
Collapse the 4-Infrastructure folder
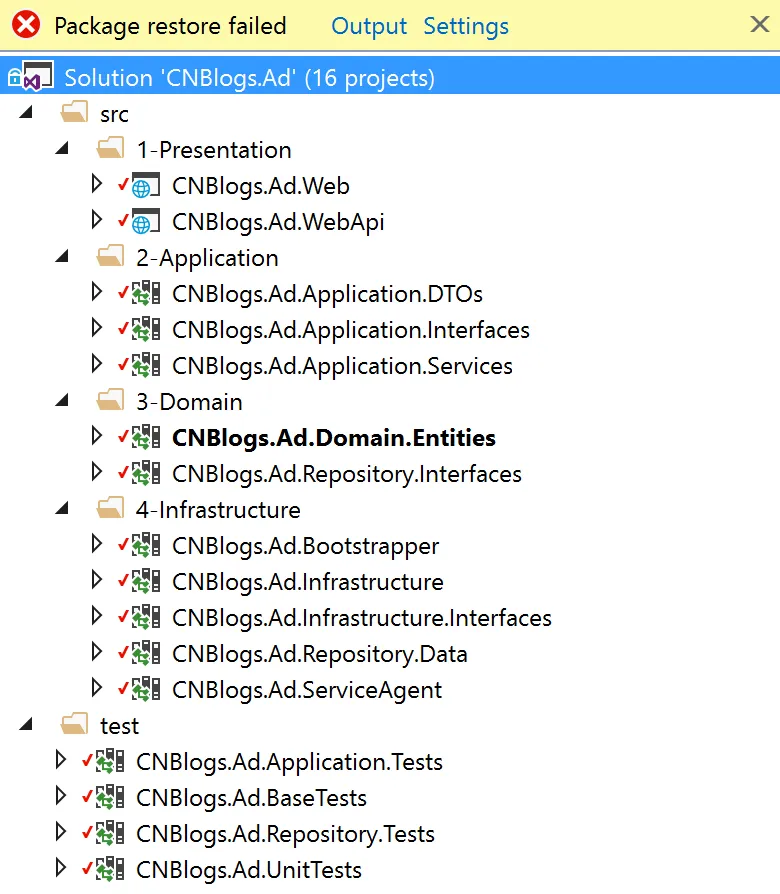coord(62,510)
